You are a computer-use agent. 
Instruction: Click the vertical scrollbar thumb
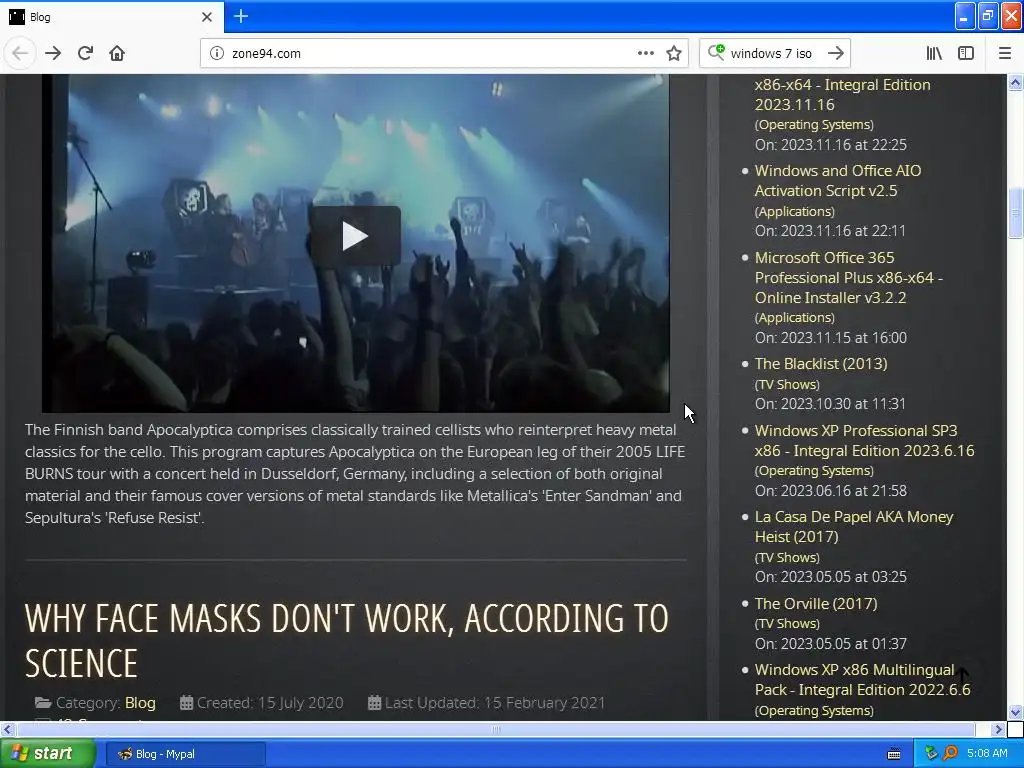[x=1015, y=213]
